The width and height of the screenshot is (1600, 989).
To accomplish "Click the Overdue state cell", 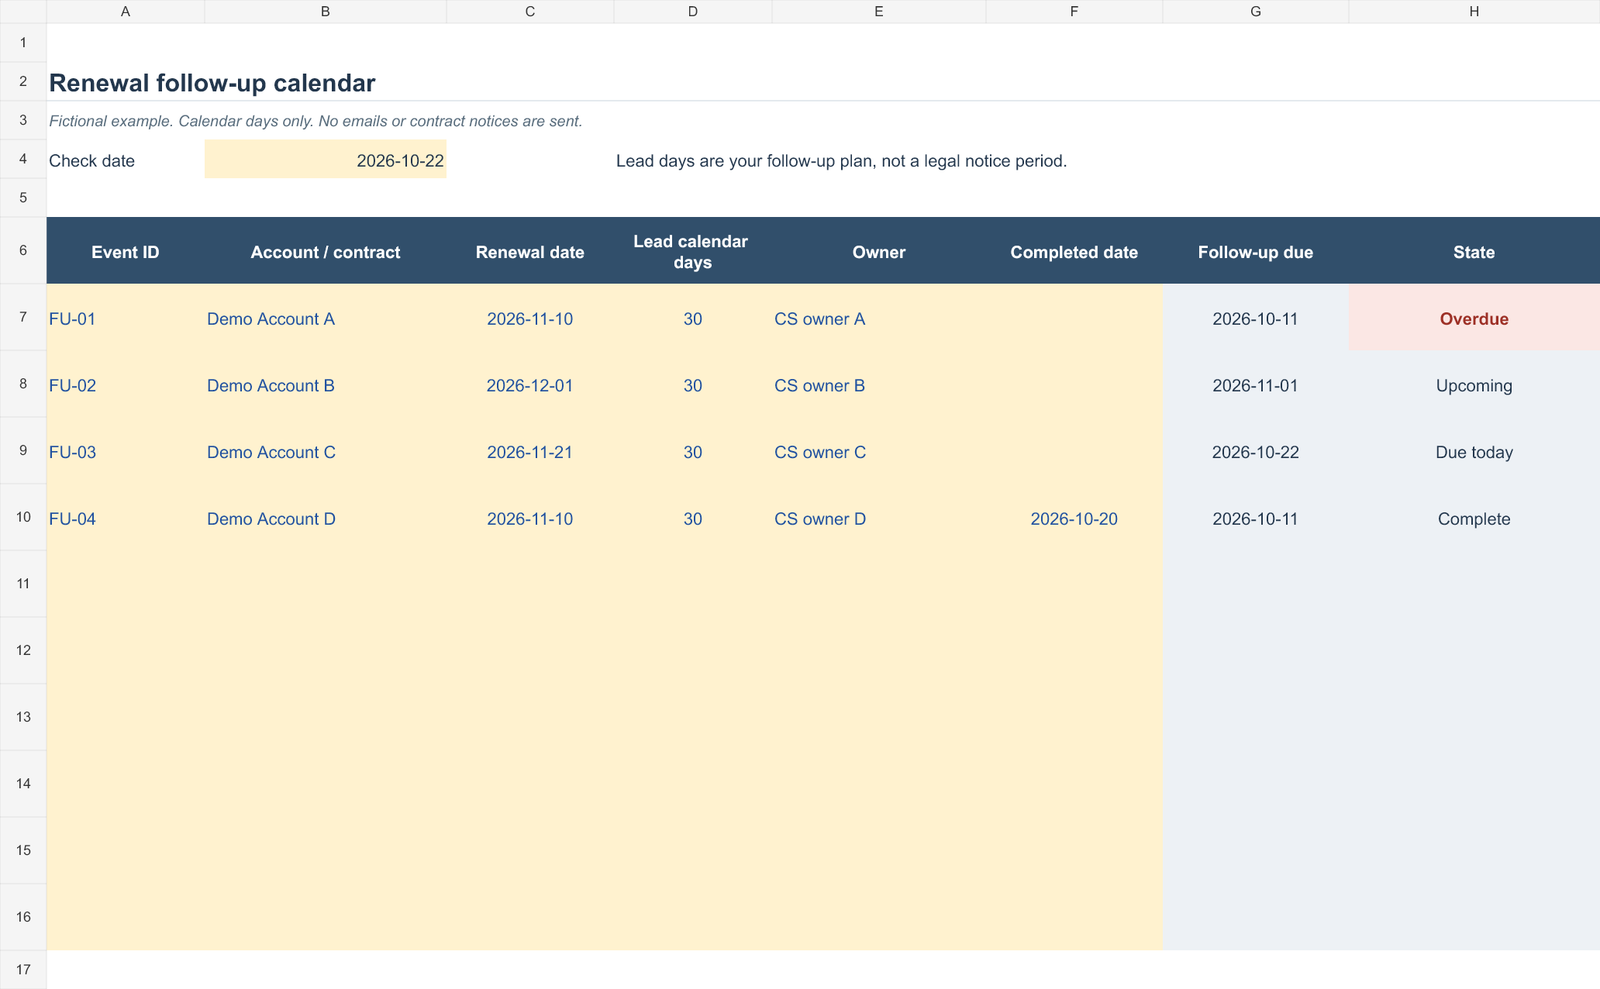I will [x=1474, y=318].
